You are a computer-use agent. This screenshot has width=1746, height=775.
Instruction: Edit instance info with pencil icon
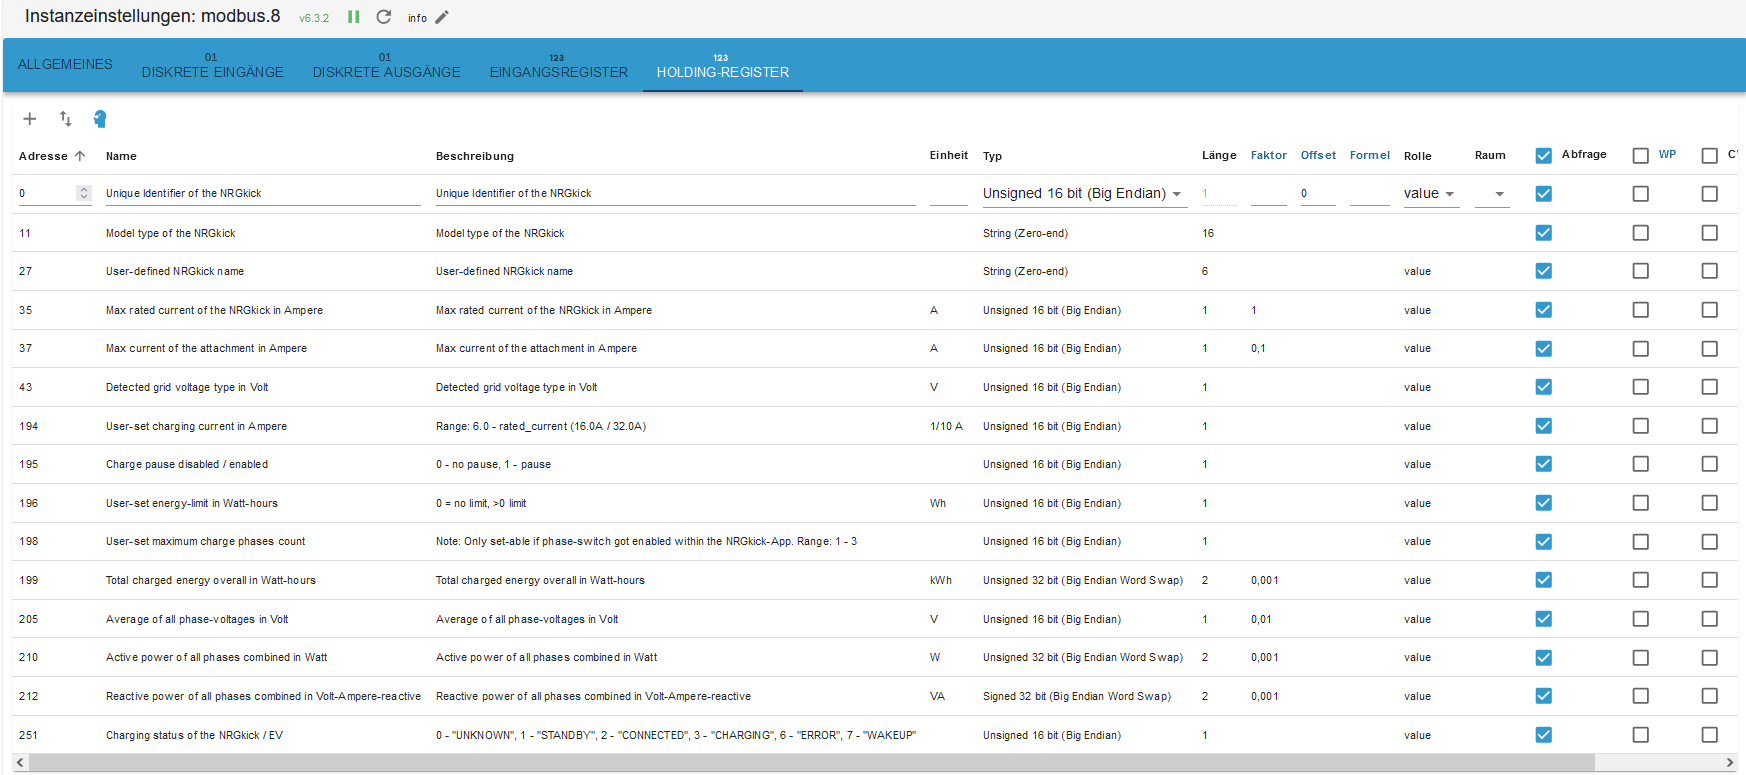(442, 17)
